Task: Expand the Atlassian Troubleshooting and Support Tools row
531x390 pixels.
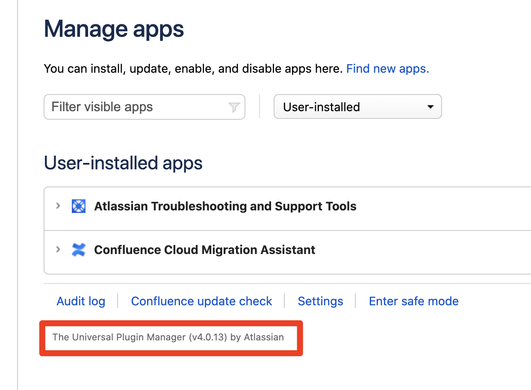Action: pyautogui.click(x=58, y=206)
